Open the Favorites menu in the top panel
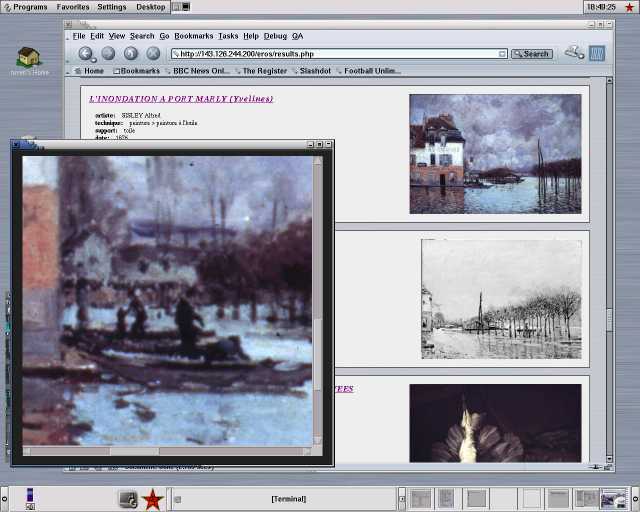This screenshot has width=640, height=512. point(73,7)
